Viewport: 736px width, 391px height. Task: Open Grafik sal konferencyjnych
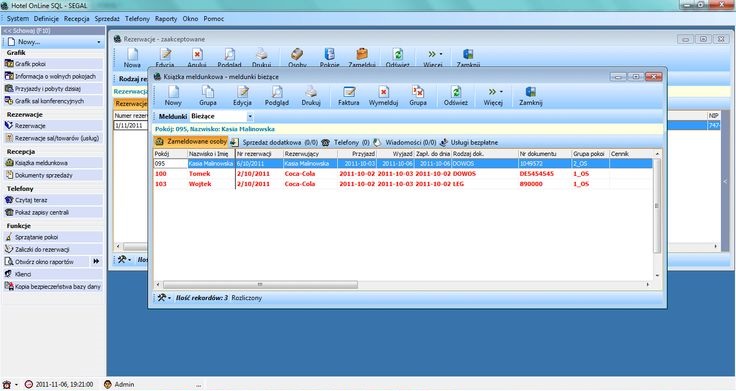pos(53,101)
